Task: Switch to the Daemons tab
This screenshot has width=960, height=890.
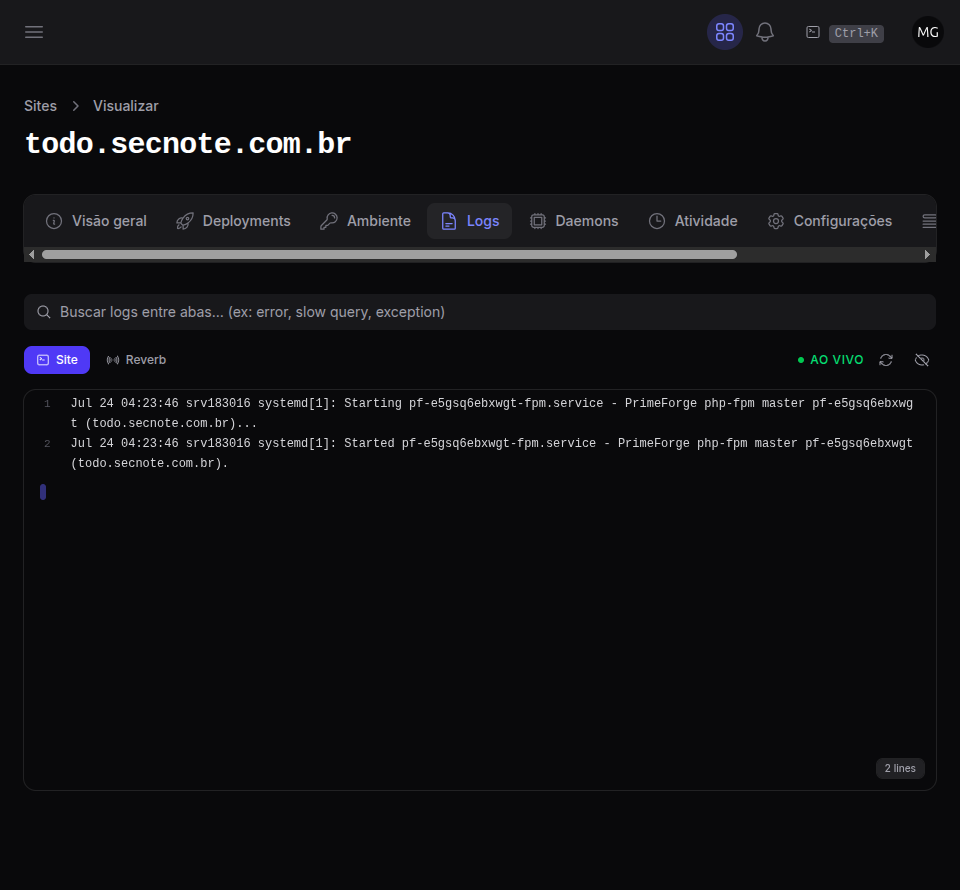Action: click(574, 221)
